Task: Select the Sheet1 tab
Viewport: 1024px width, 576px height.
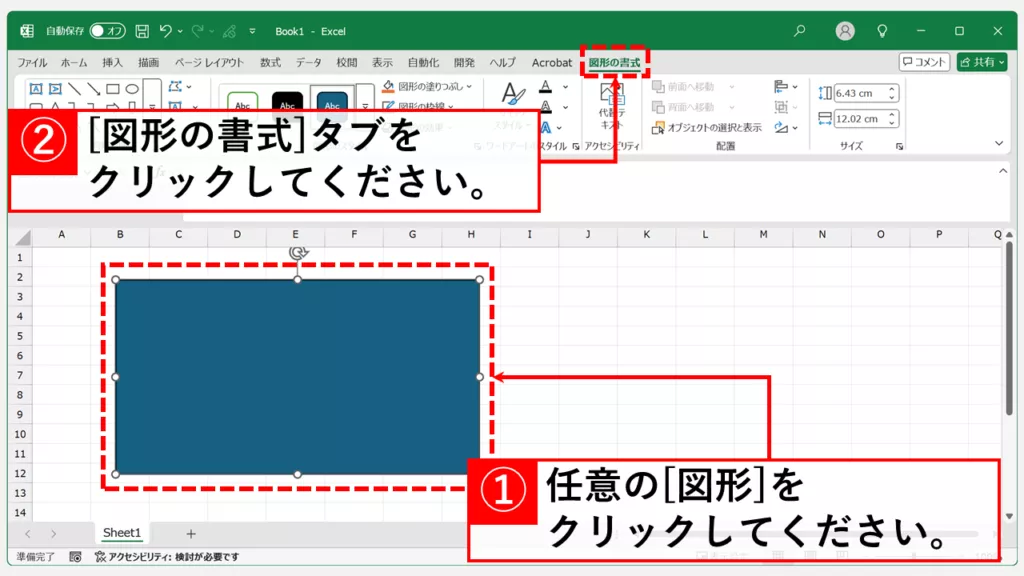Action: [121, 533]
